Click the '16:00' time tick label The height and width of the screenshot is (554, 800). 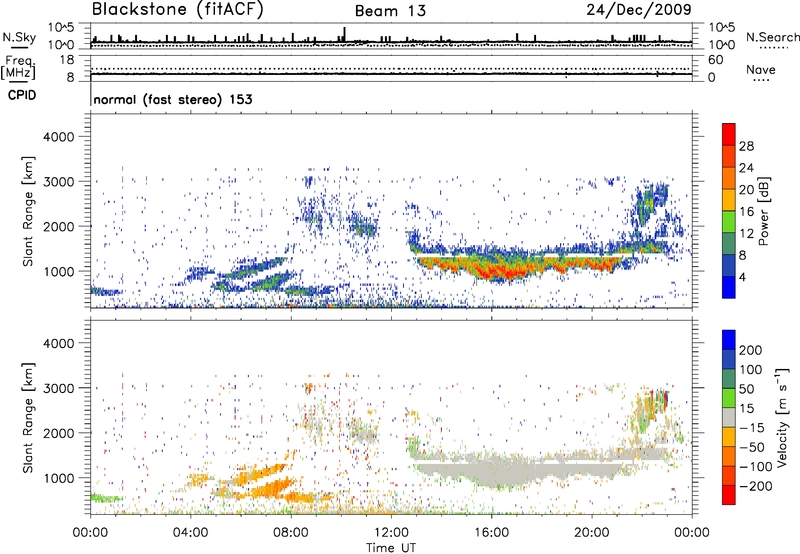[491, 533]
